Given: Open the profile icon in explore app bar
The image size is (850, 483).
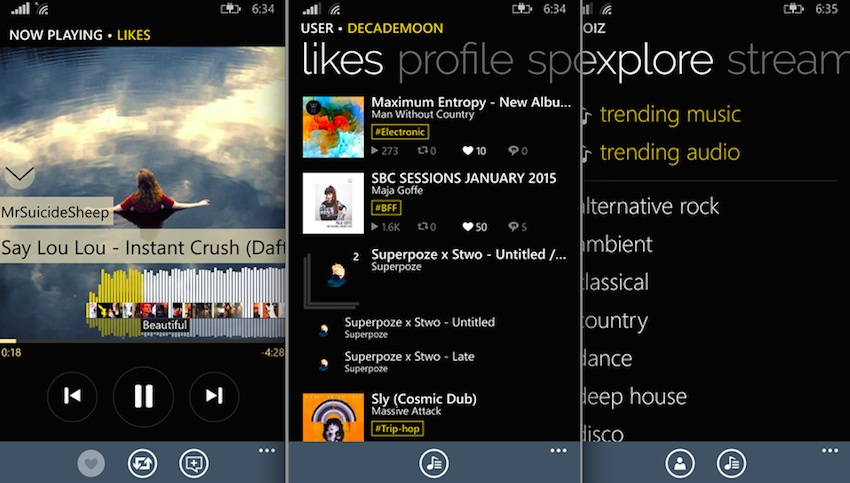Looking at the screenshot, I should [680, 463].
